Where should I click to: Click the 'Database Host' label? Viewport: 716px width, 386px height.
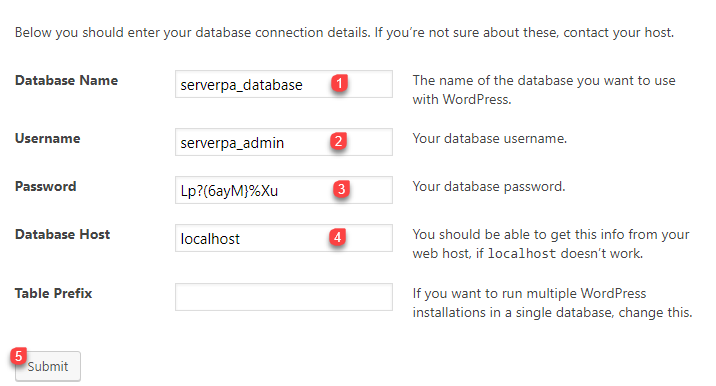tap(63, 234)
